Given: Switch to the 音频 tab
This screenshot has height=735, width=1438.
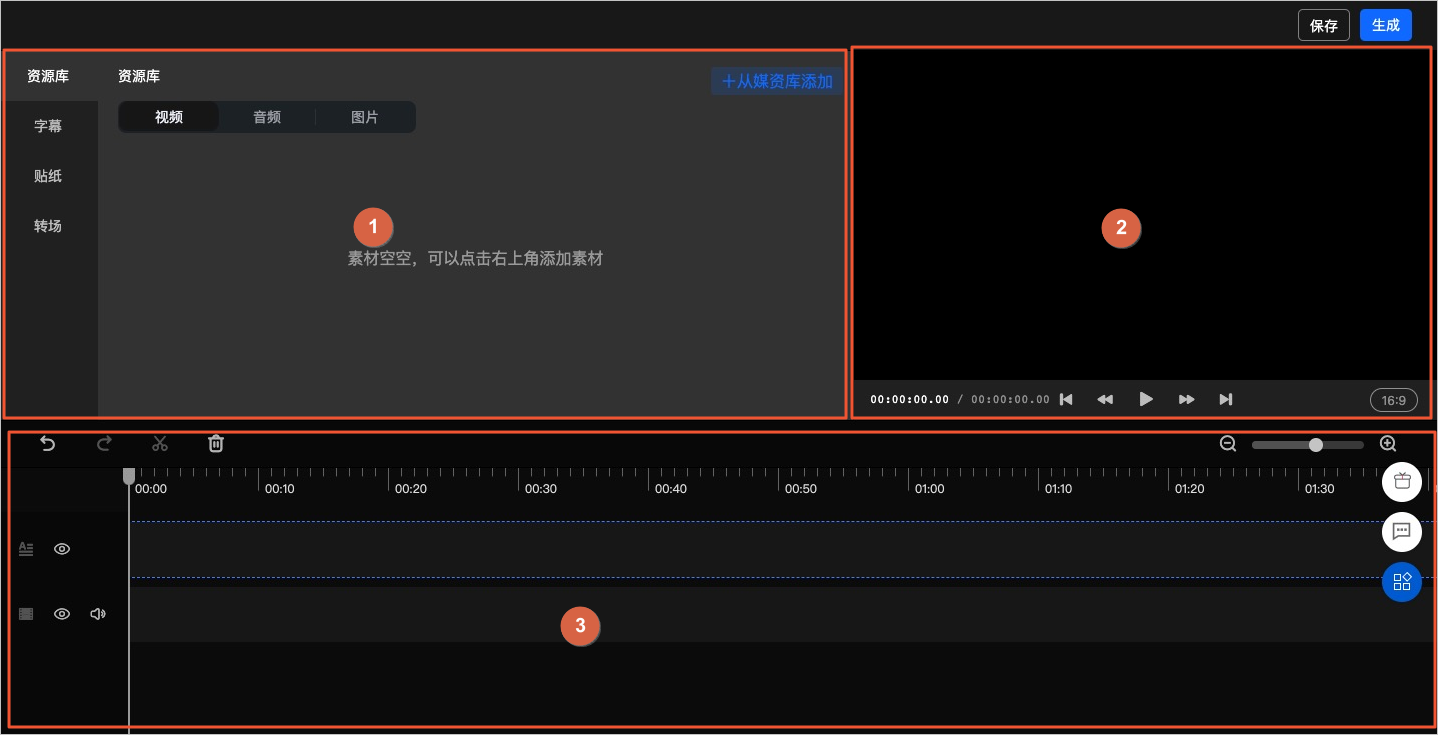Looking at the screenshot, I should [267, 117].
